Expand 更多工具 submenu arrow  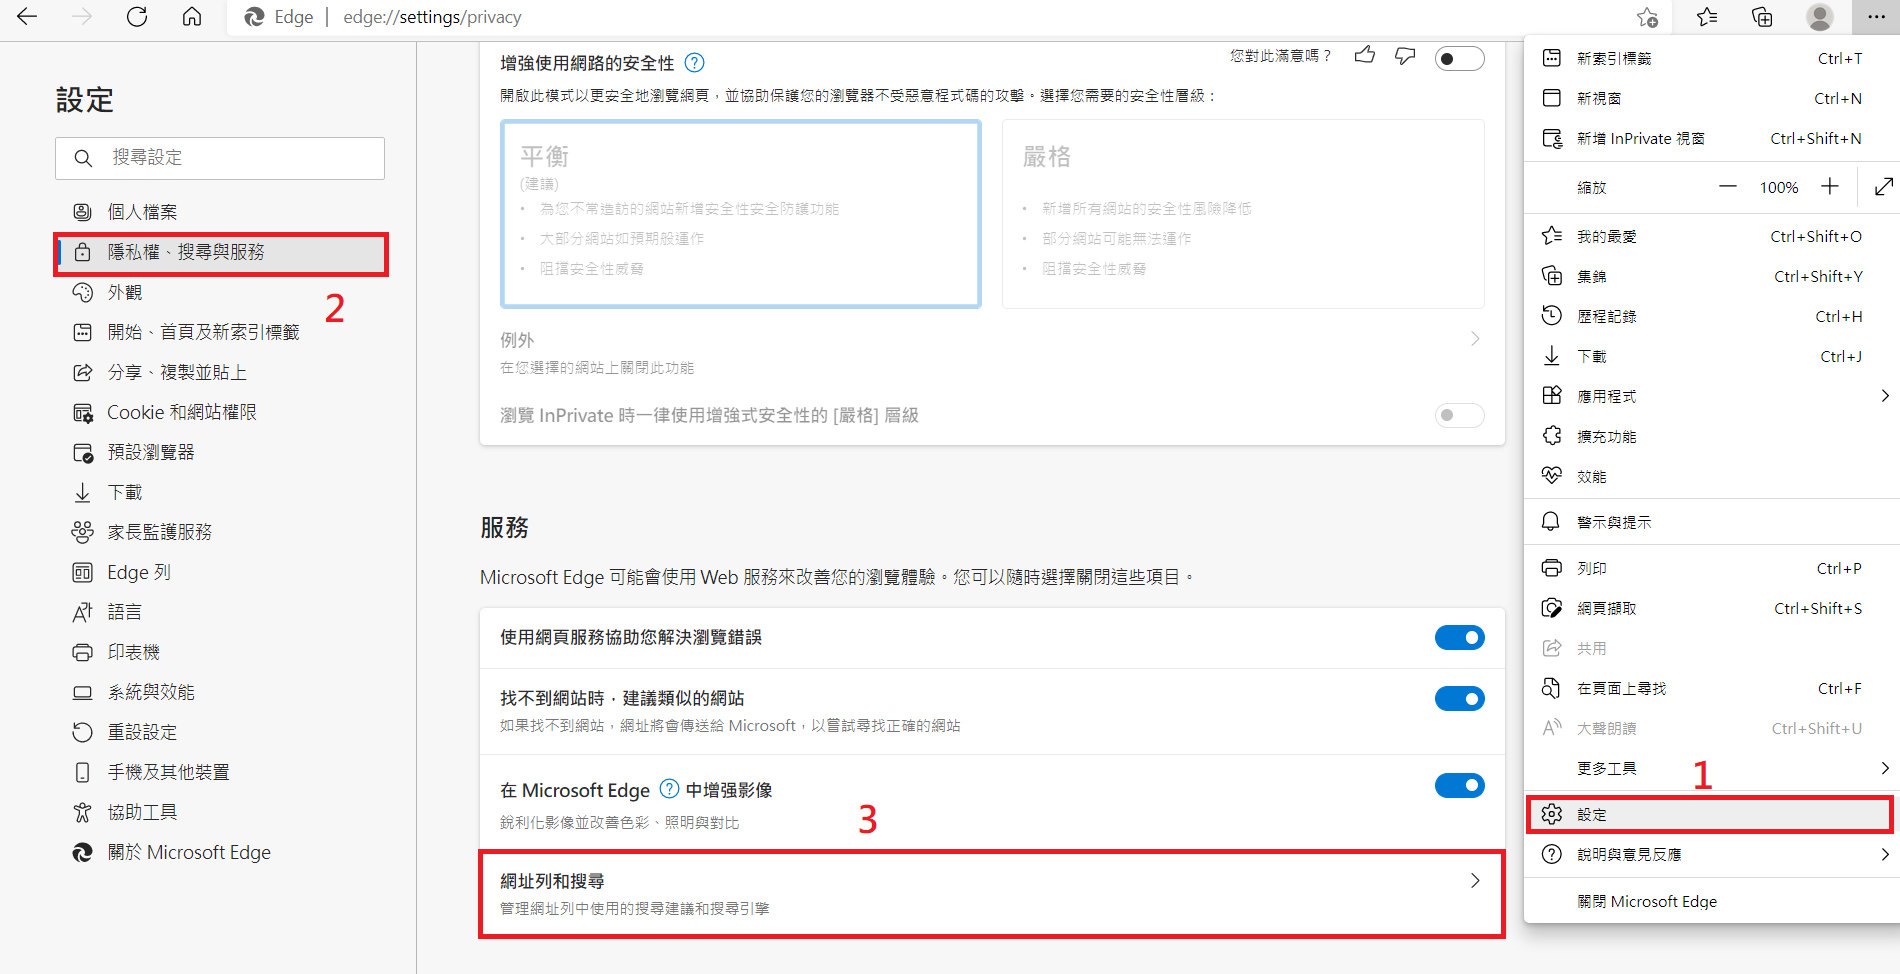1885,768
